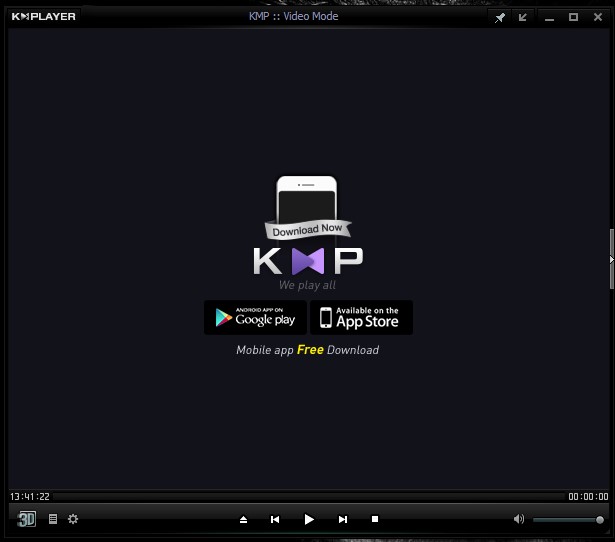Screen dimensions: 615x542
Task: Skip to the previous track
Action: click(275, 519)
